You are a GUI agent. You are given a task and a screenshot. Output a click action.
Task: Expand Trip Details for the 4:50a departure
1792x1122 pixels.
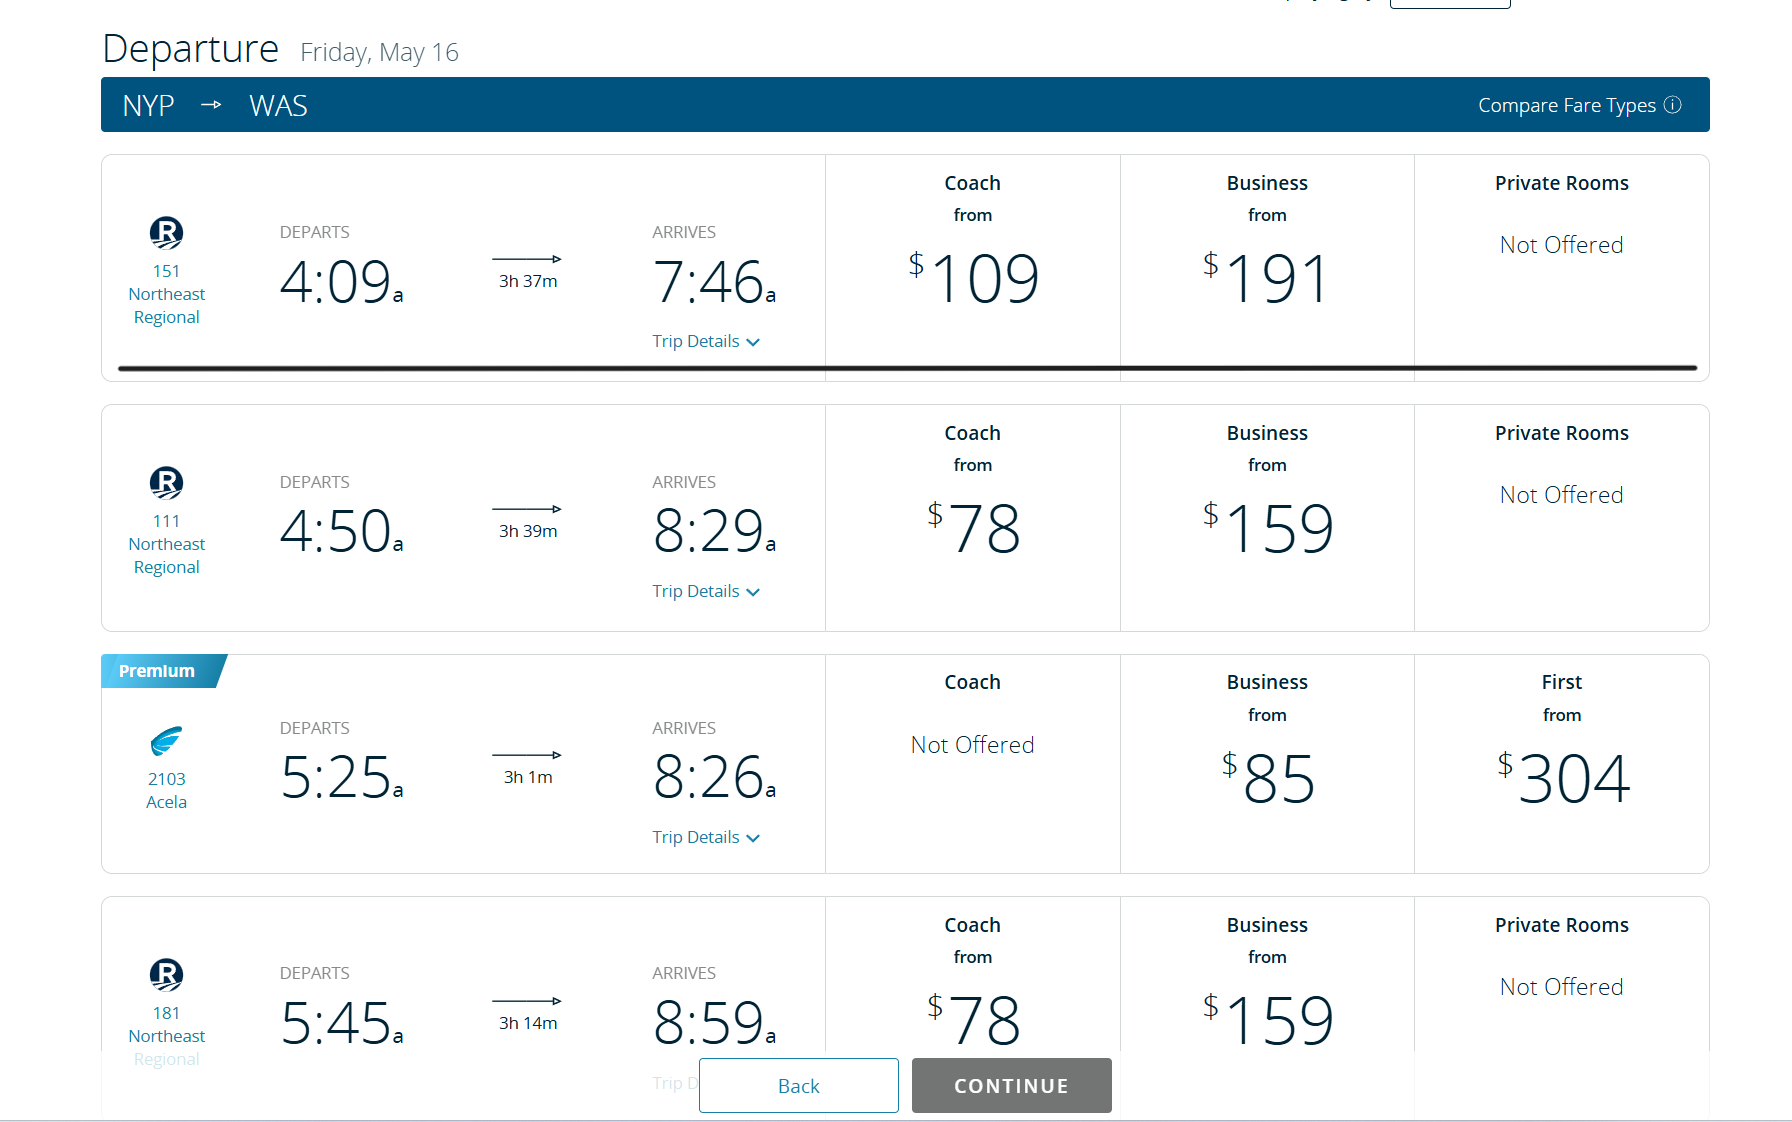click(x=706, y=591)
